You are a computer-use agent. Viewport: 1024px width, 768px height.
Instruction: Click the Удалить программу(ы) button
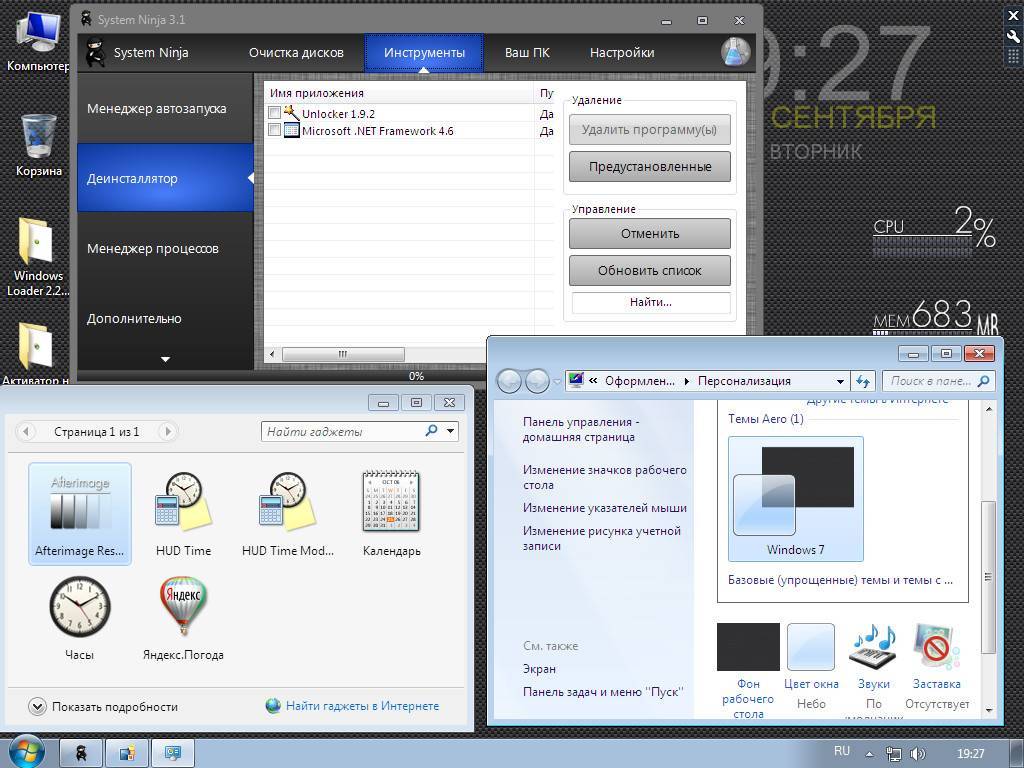pos(650,129)
